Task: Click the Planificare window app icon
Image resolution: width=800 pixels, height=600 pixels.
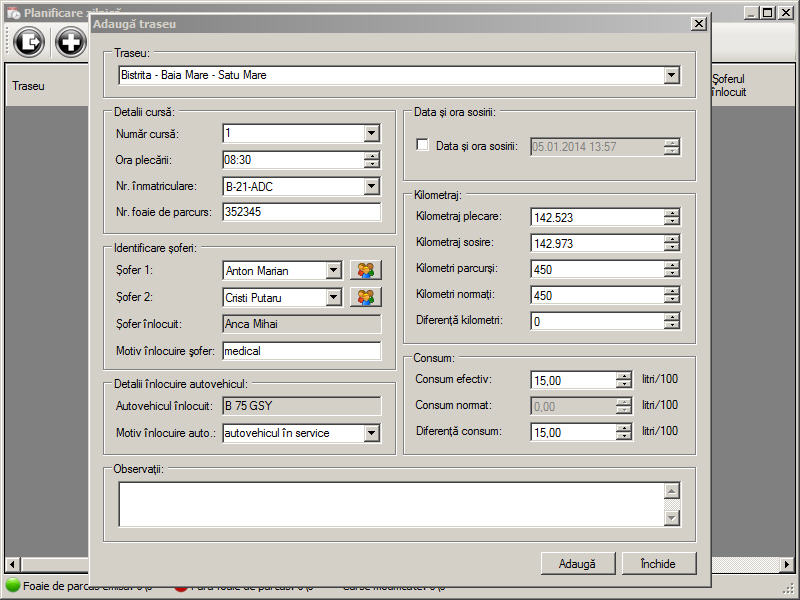Action: pos(14,13)
